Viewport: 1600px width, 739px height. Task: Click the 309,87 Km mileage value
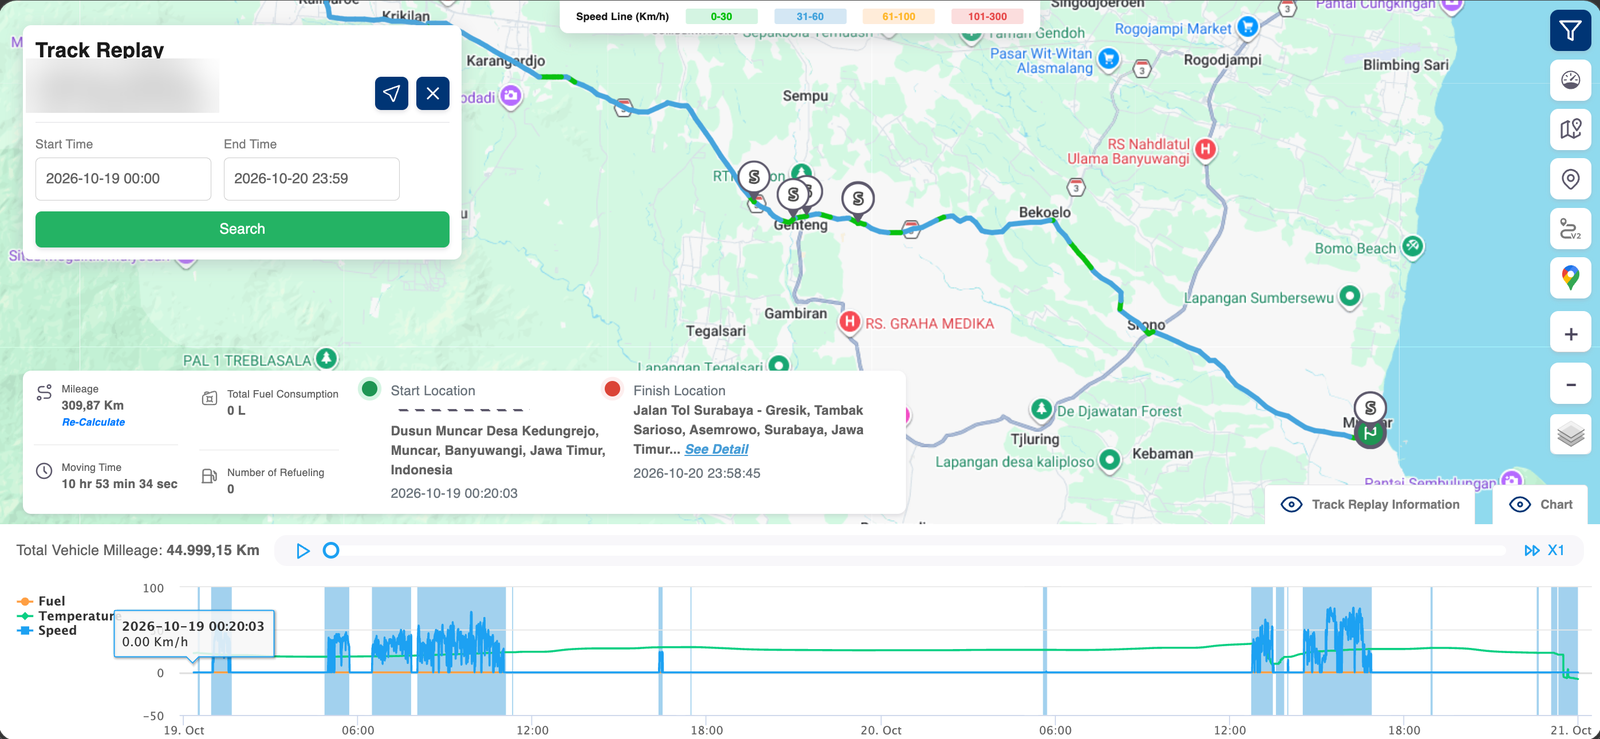[93, 405]
